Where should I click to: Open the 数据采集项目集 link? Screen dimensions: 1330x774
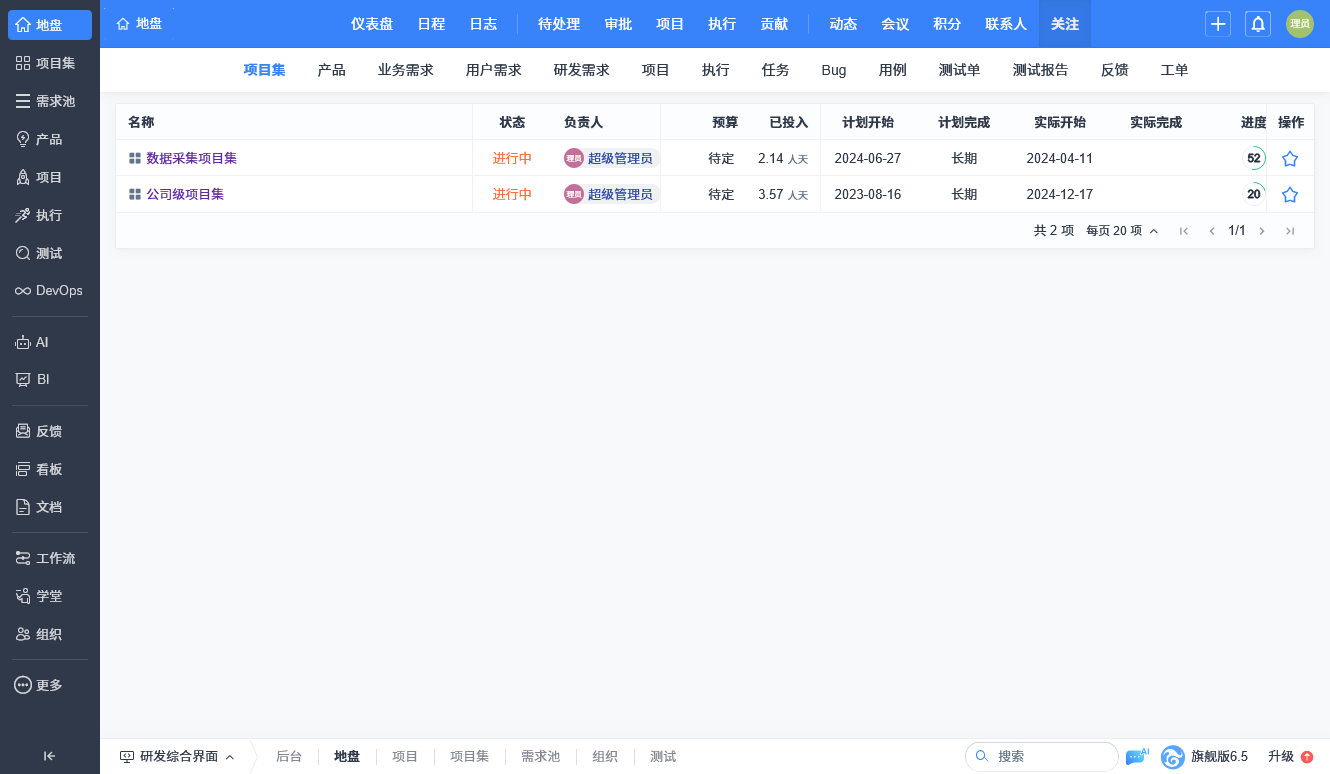191,158
